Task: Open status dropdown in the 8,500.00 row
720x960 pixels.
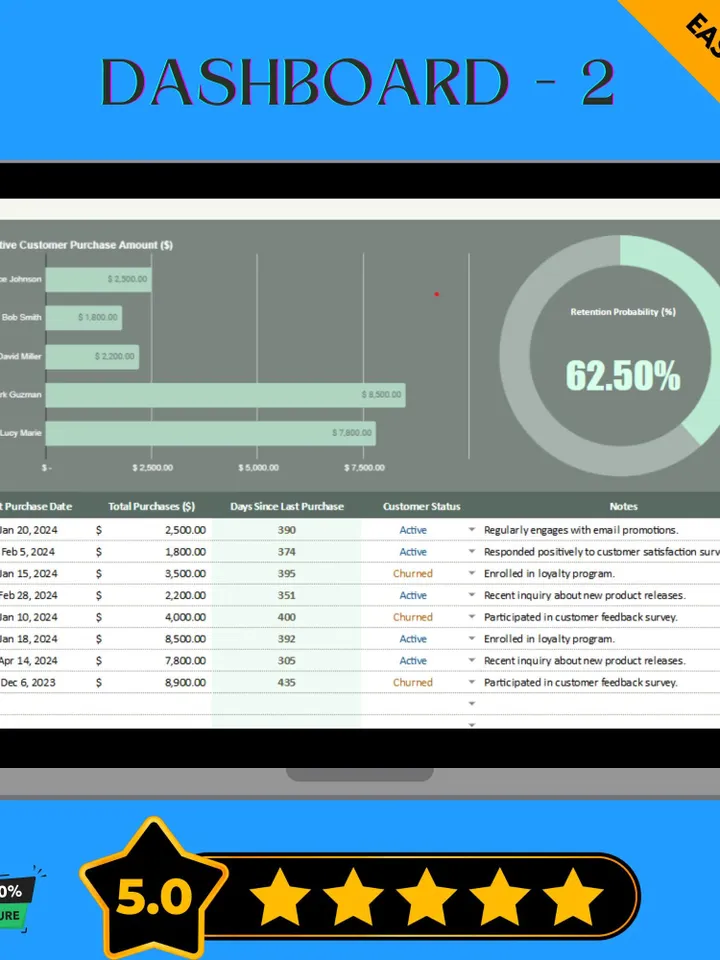Action: (x=471, y=639)
